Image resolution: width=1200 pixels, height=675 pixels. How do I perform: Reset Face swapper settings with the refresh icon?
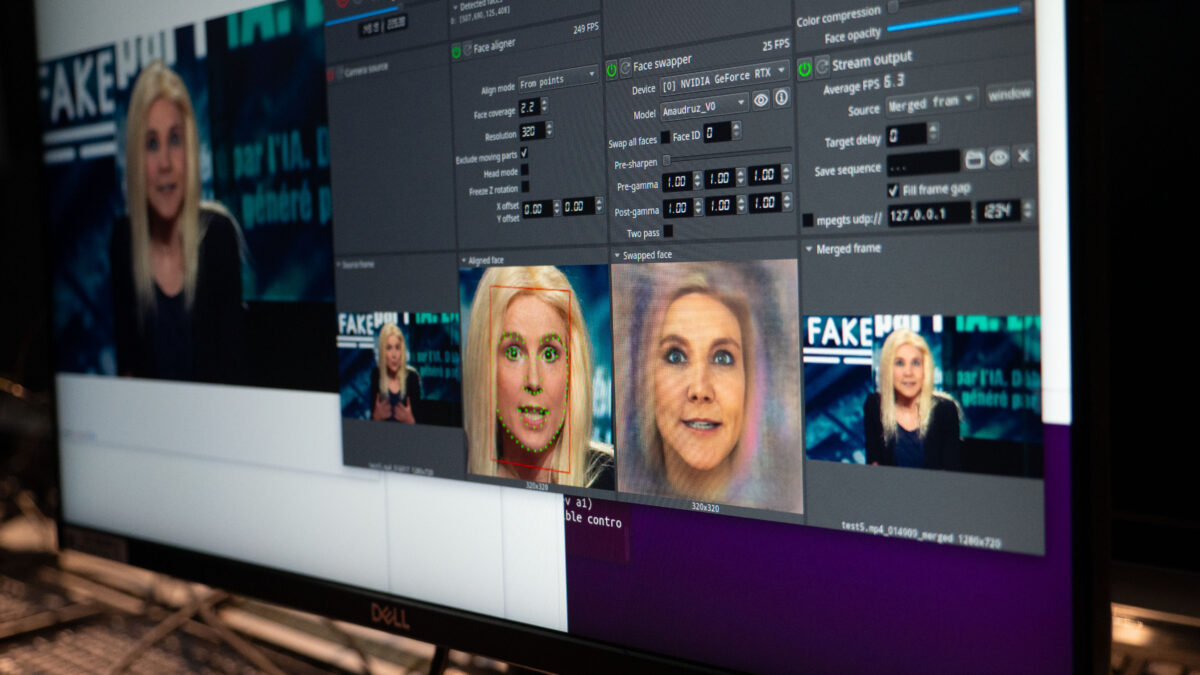tap(625, 68)
